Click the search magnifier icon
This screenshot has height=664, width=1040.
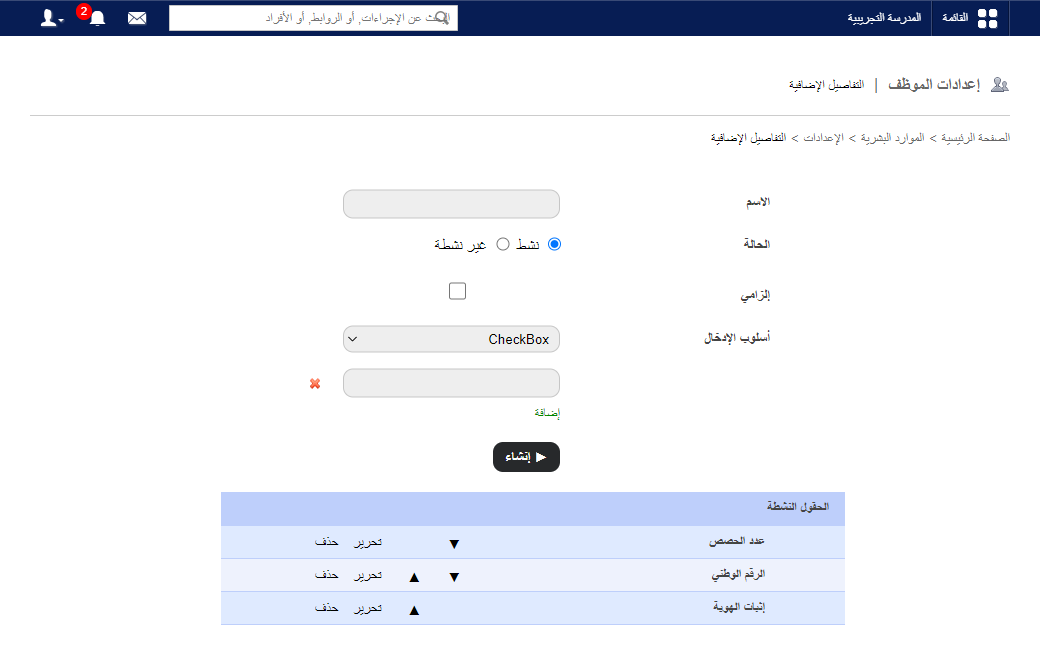pos(440,18)
